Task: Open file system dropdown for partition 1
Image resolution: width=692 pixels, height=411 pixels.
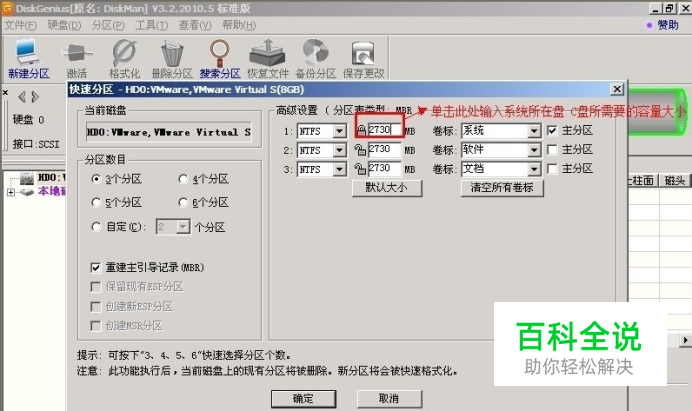Action: (339, 131)
